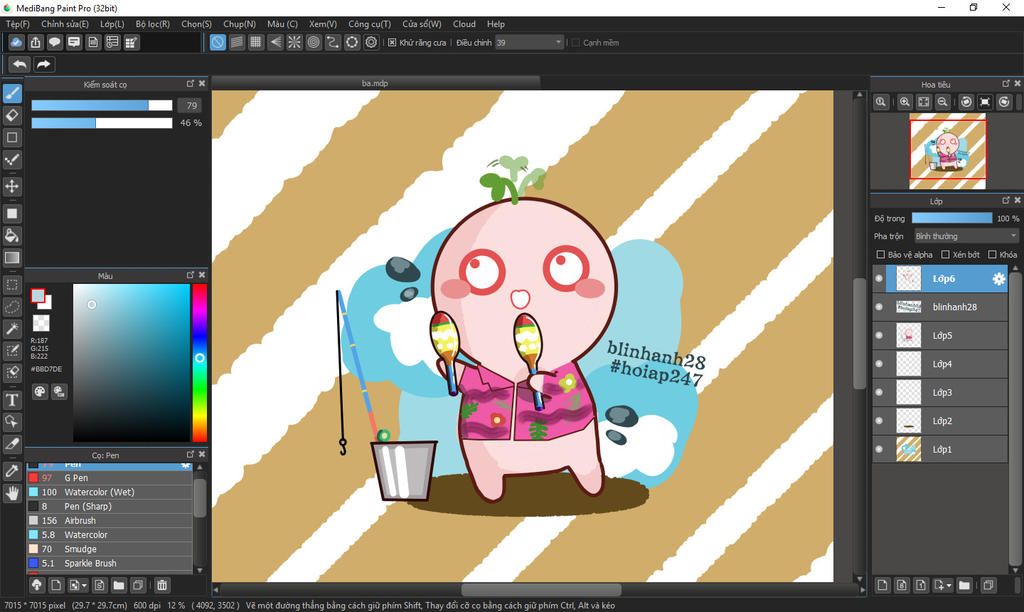This screenshot has height=612, width=1024.
Task: Enable the grid snap icon
Action: (256, 42)
